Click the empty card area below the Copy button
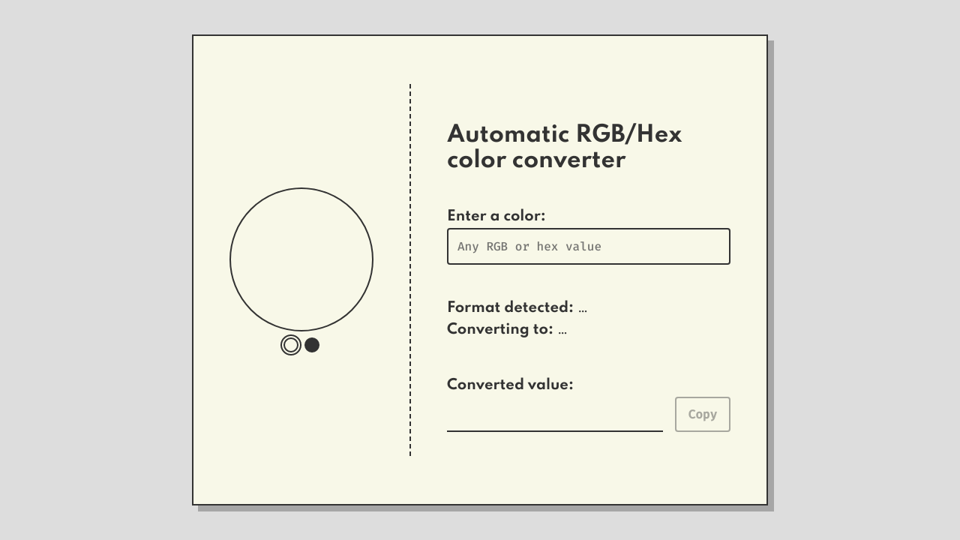Screen dimensions: 960x540 [x=702, y=468]
